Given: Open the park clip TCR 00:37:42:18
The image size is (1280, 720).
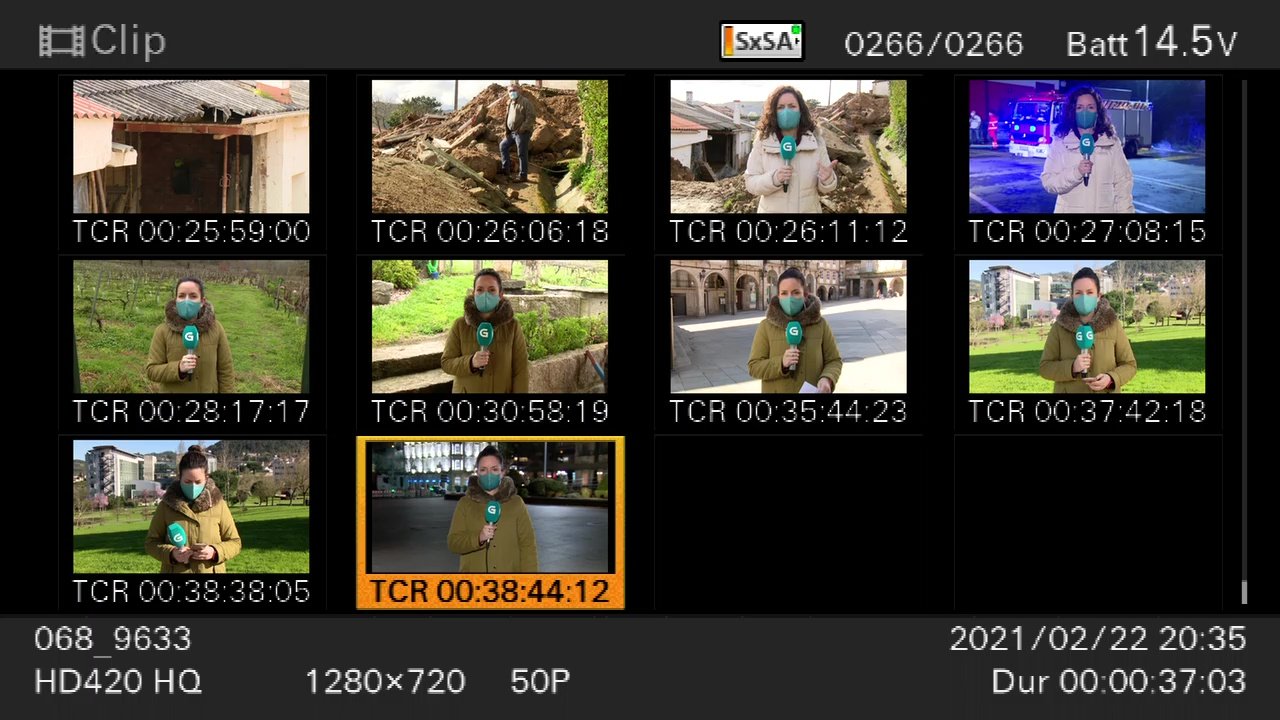Looking at the screenshot, I should [x=1087, y=343].
